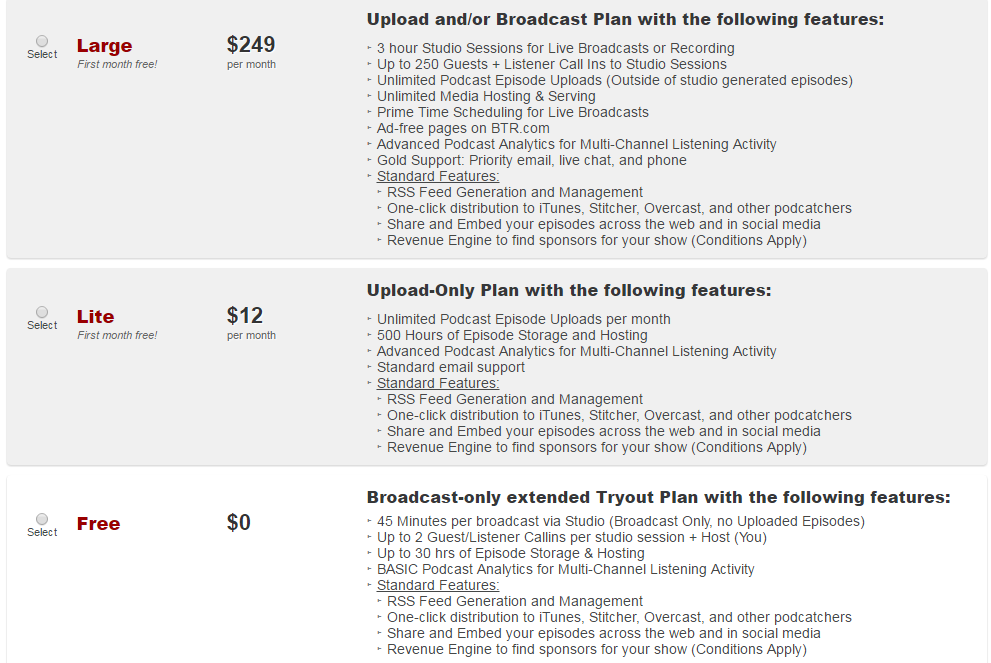
Task: Click the Select label under Free's radio
Action: click(42, 533)
